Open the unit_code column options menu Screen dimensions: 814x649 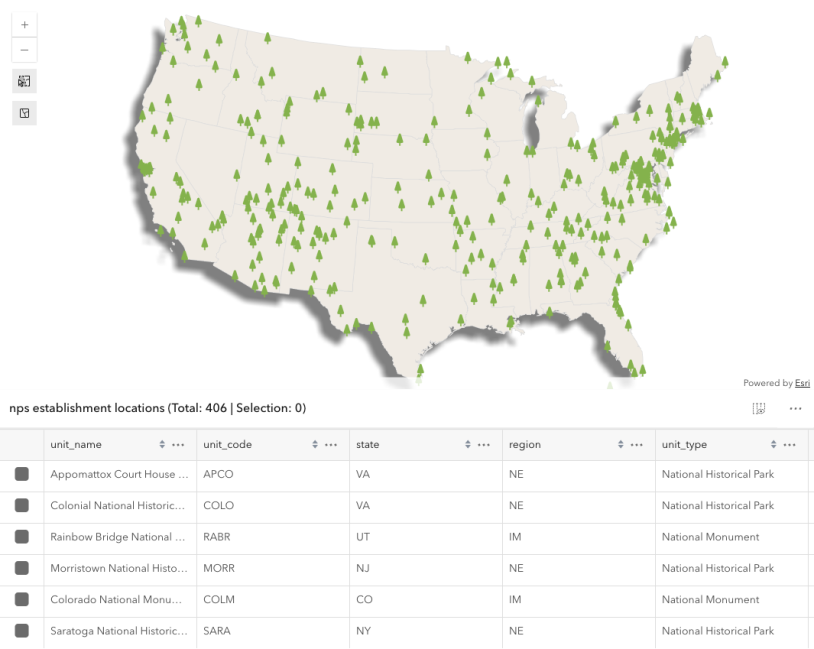pyautogui.click(x=331, y=445)
